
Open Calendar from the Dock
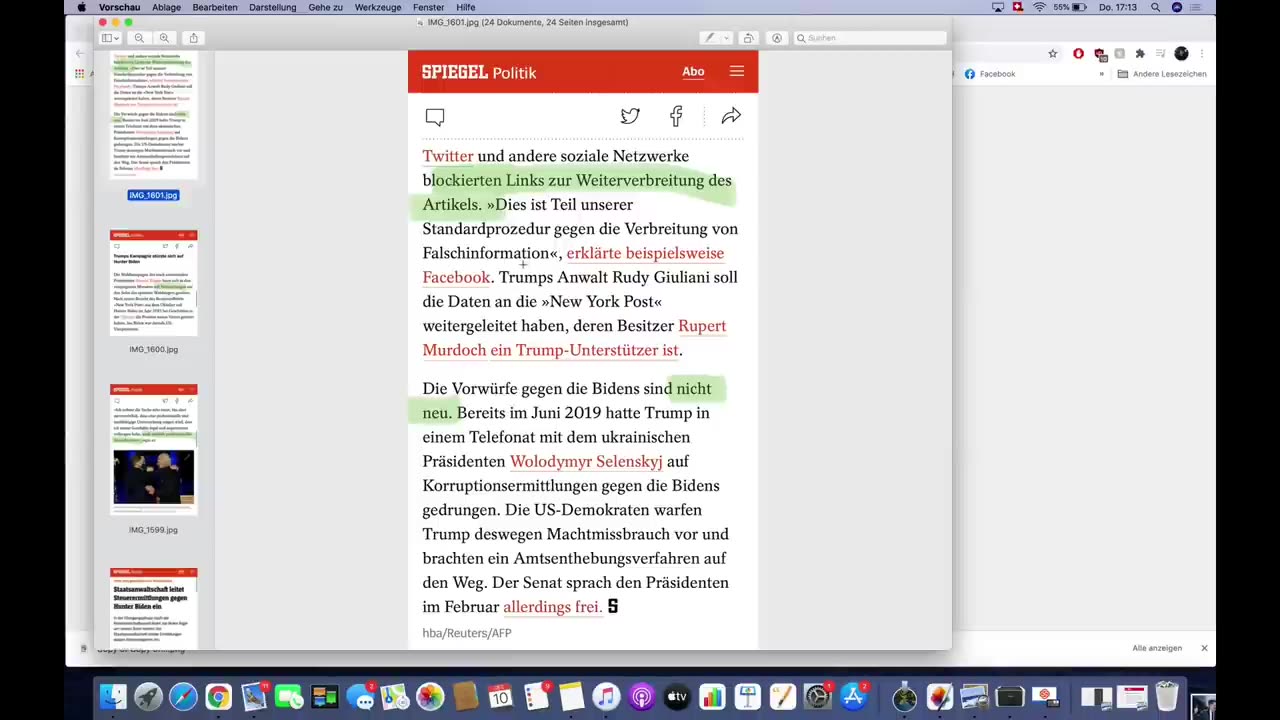click(x=500, y=697)
